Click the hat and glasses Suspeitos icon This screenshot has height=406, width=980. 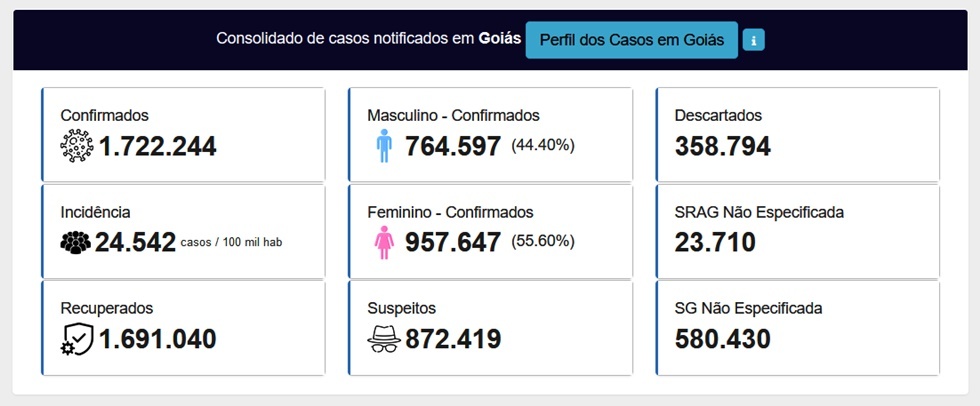(384, 339)
